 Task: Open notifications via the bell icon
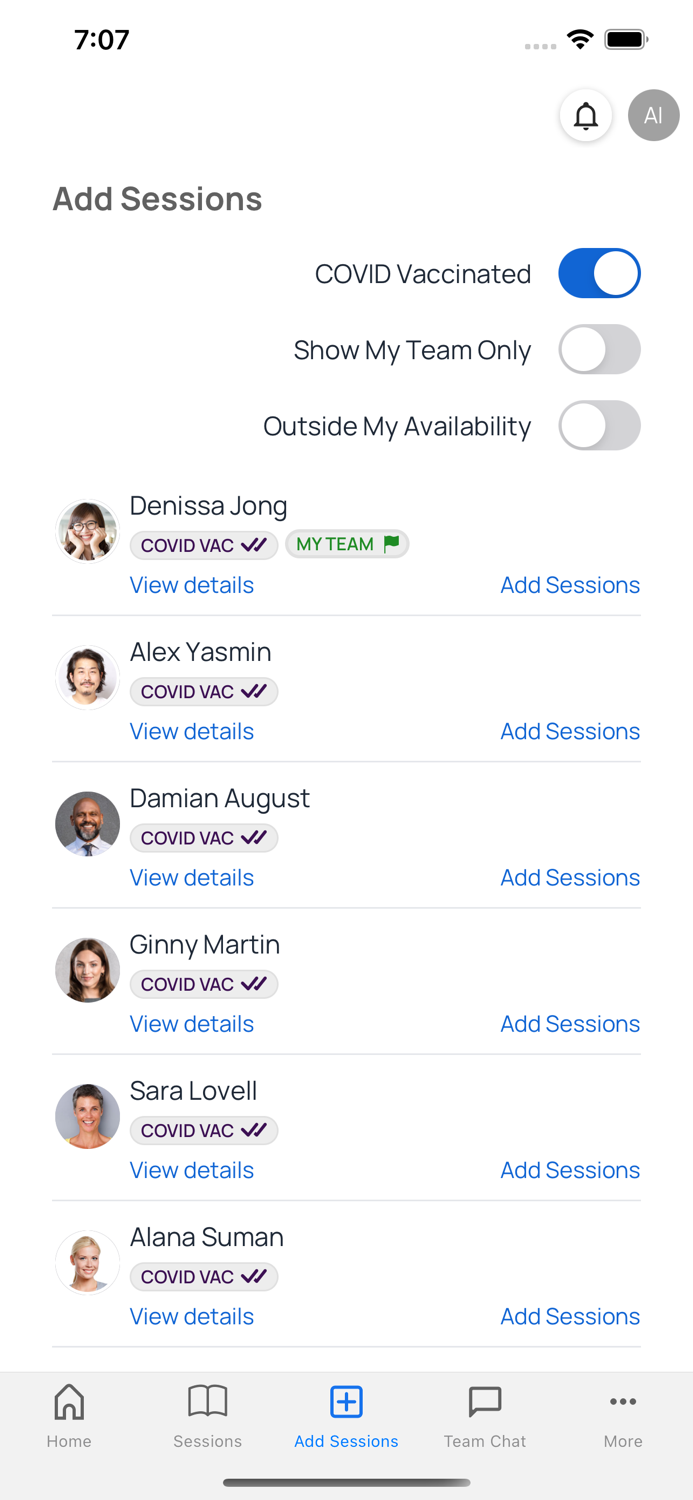(586, 116)
